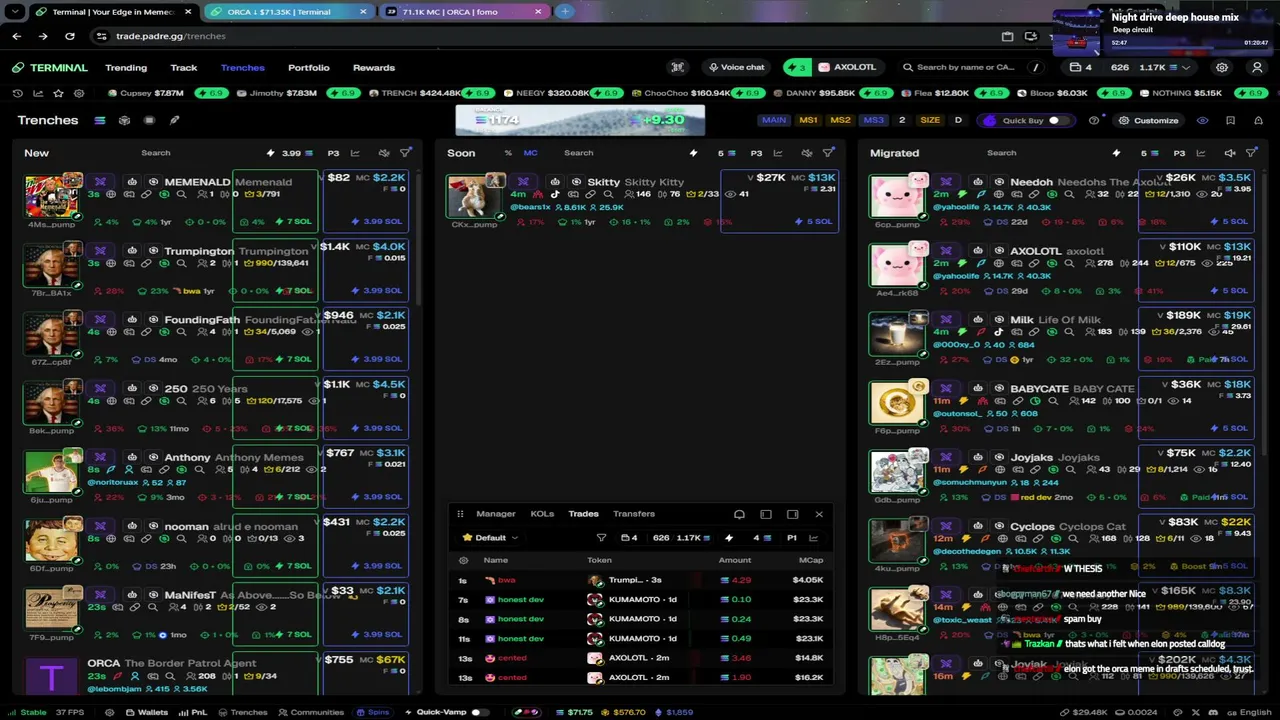Select the SIZE button
This screenshot has width=1280, height=720.
point(930,120)
